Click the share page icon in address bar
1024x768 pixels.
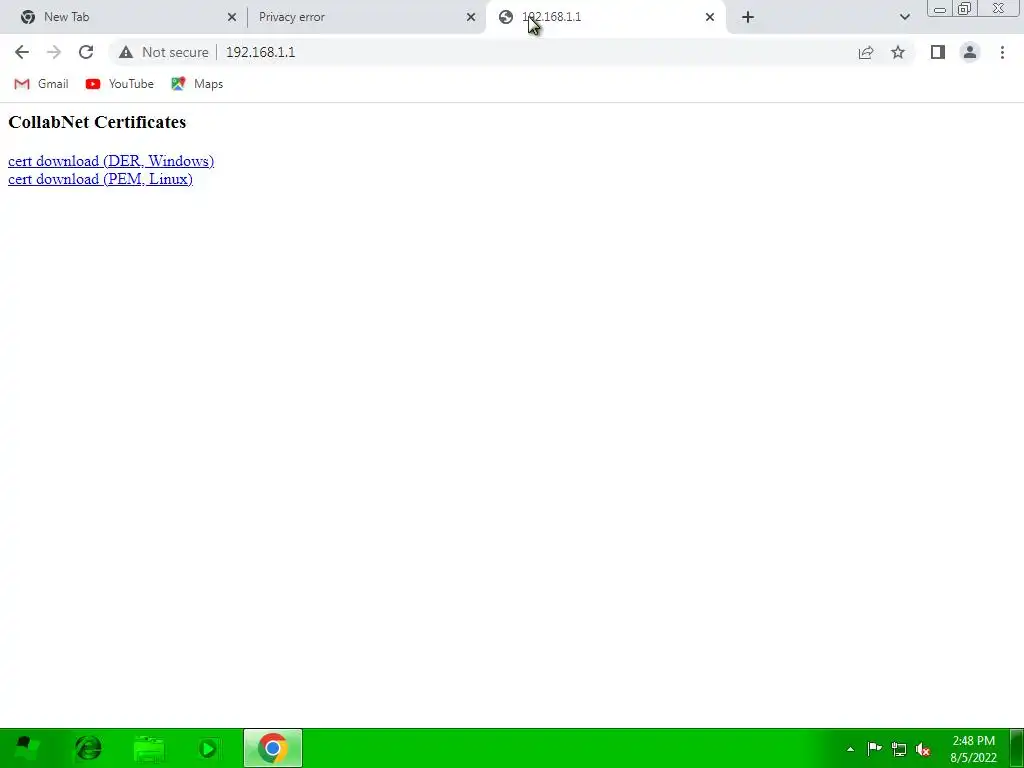pos(866,52)
